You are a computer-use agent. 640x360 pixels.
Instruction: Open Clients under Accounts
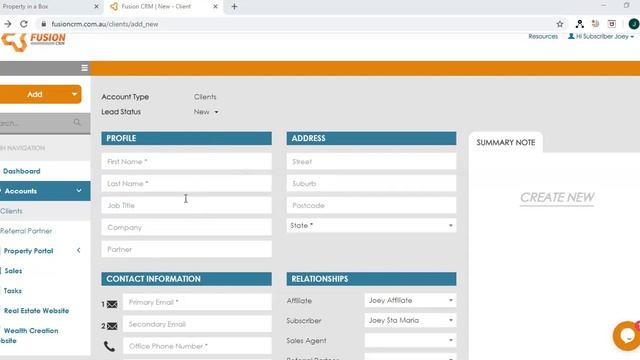11,211
